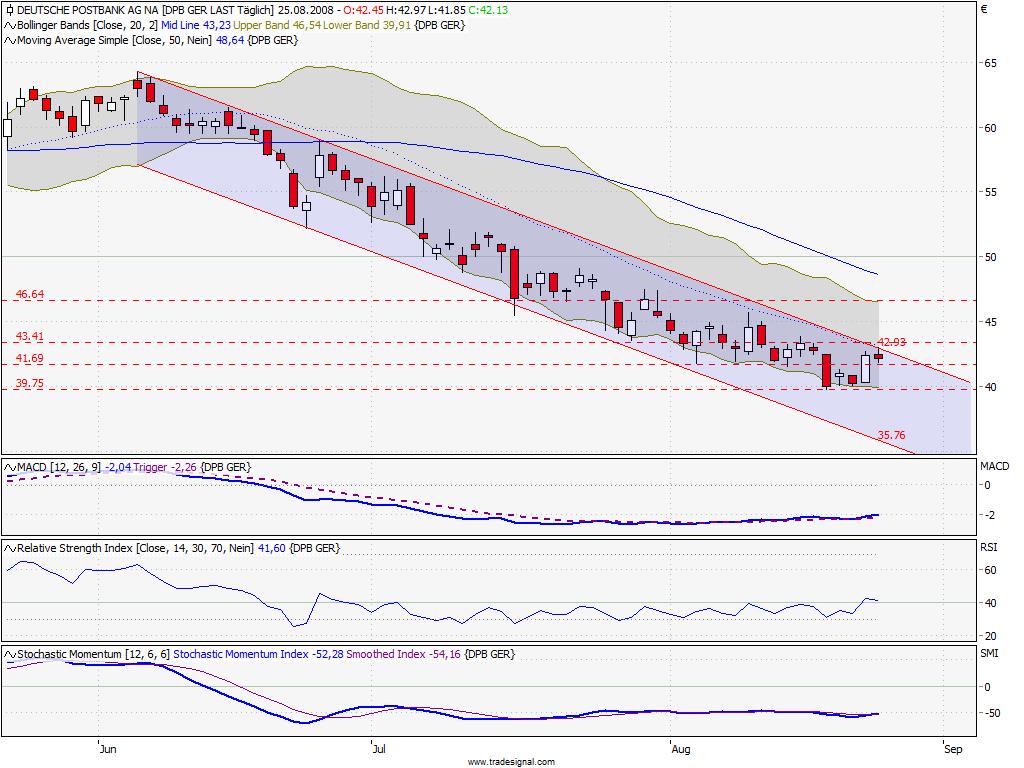Image resolution: width=1024 pixels, height=768 pixels.
Task: Click the 43.41 horizontal level label
Action: (x=29, y=336)
